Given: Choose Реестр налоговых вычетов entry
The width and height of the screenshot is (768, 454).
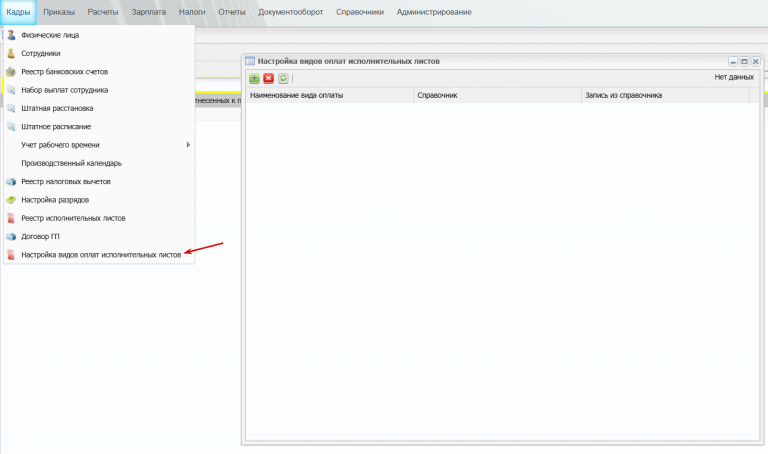Looking at the screenshot, I should (x=99, y=182).
